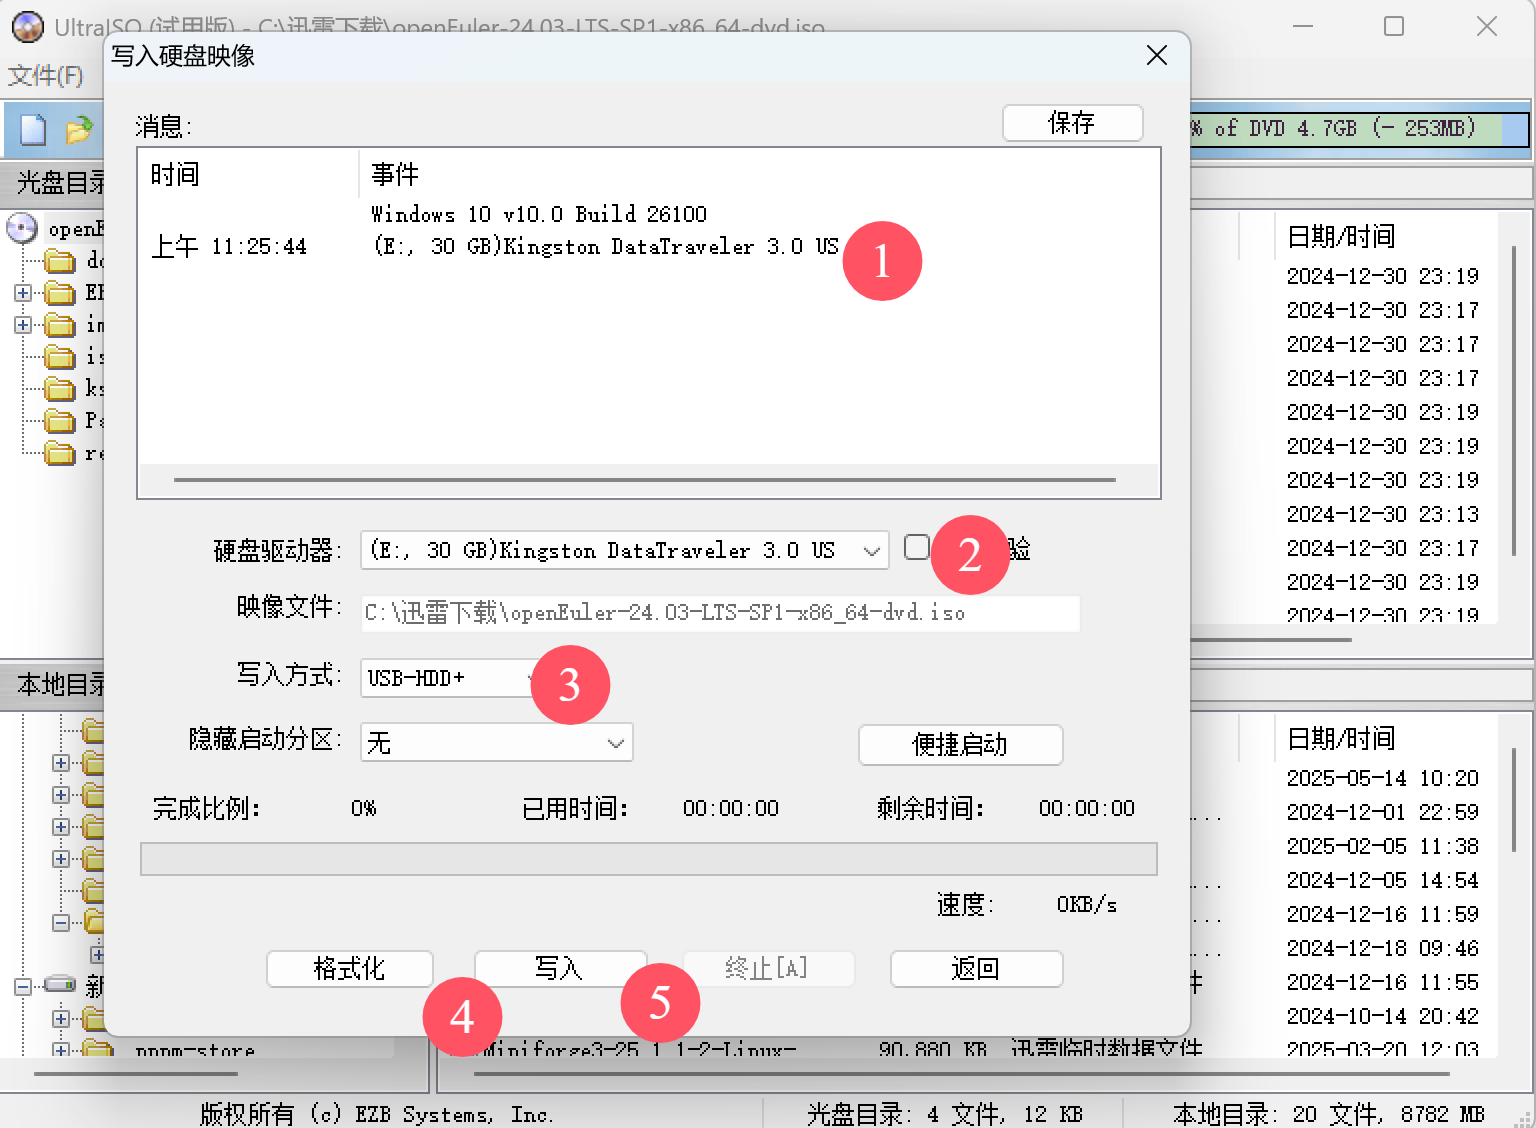Viewport: 1536px width, 1128px height.
Task: Click the message list horizontal scrollbar
Action: 645,480
